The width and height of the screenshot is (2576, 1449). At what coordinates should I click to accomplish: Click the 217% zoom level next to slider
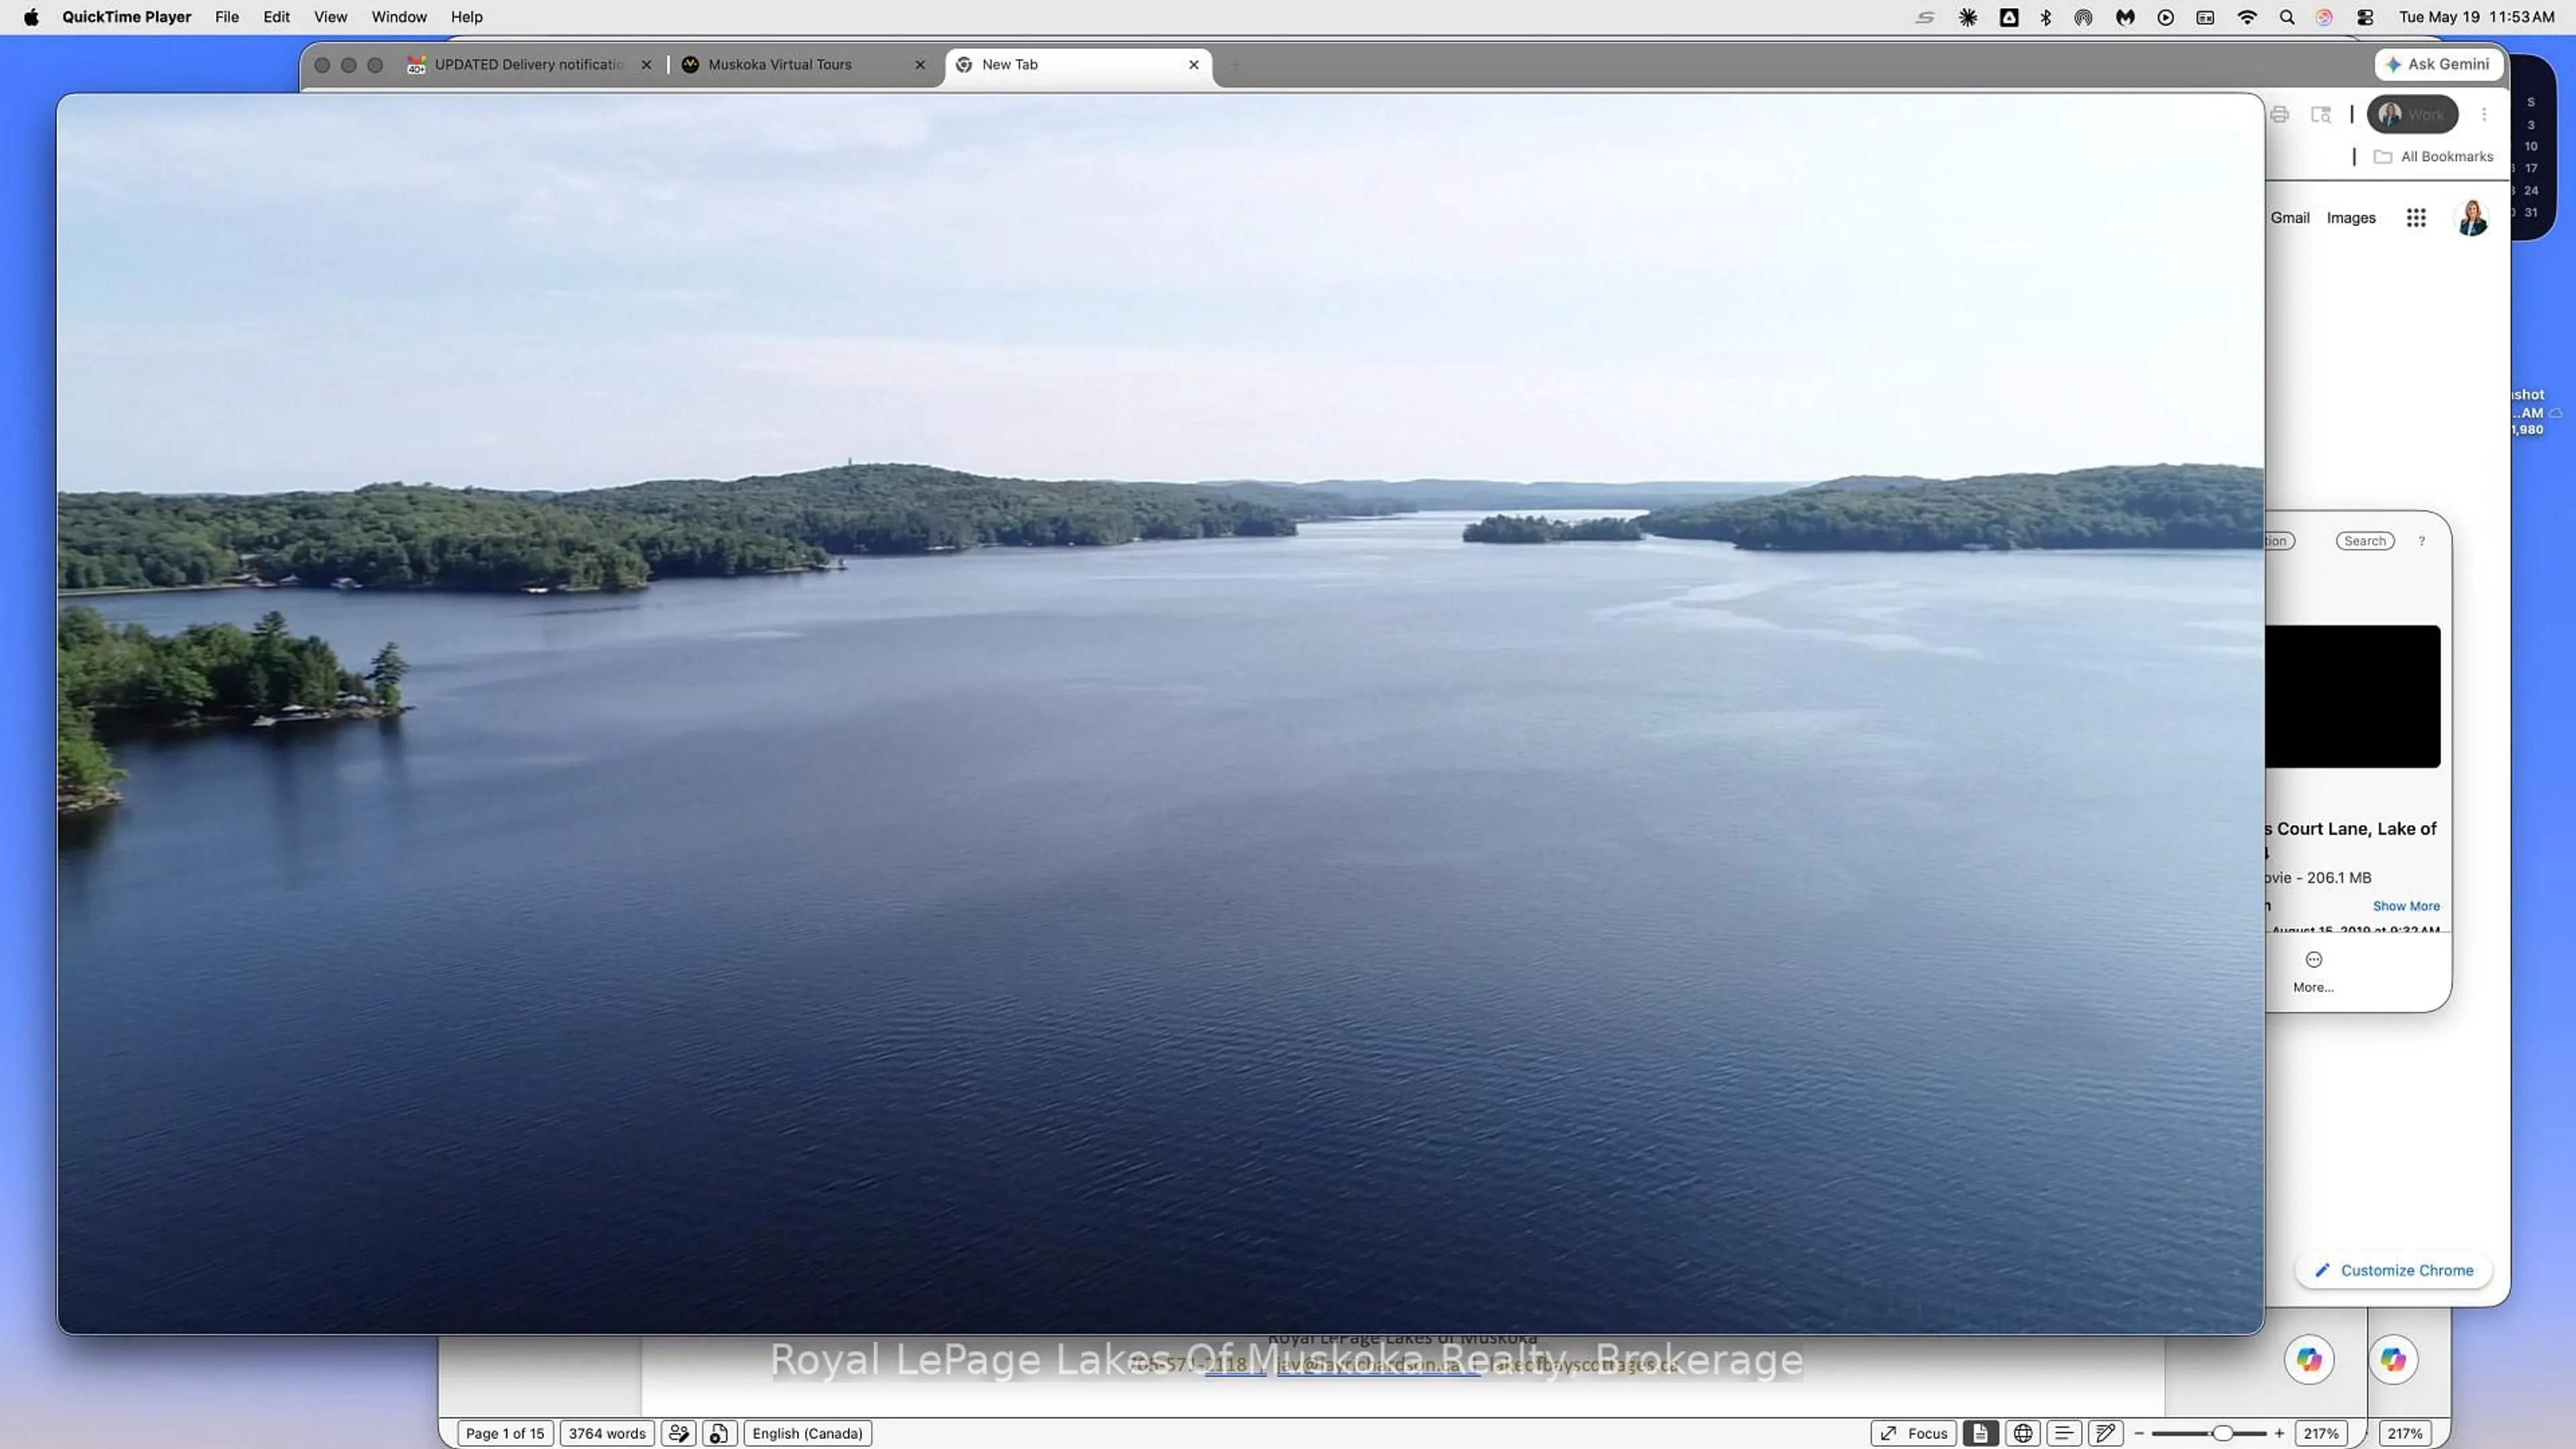tap(2320, 1434)
